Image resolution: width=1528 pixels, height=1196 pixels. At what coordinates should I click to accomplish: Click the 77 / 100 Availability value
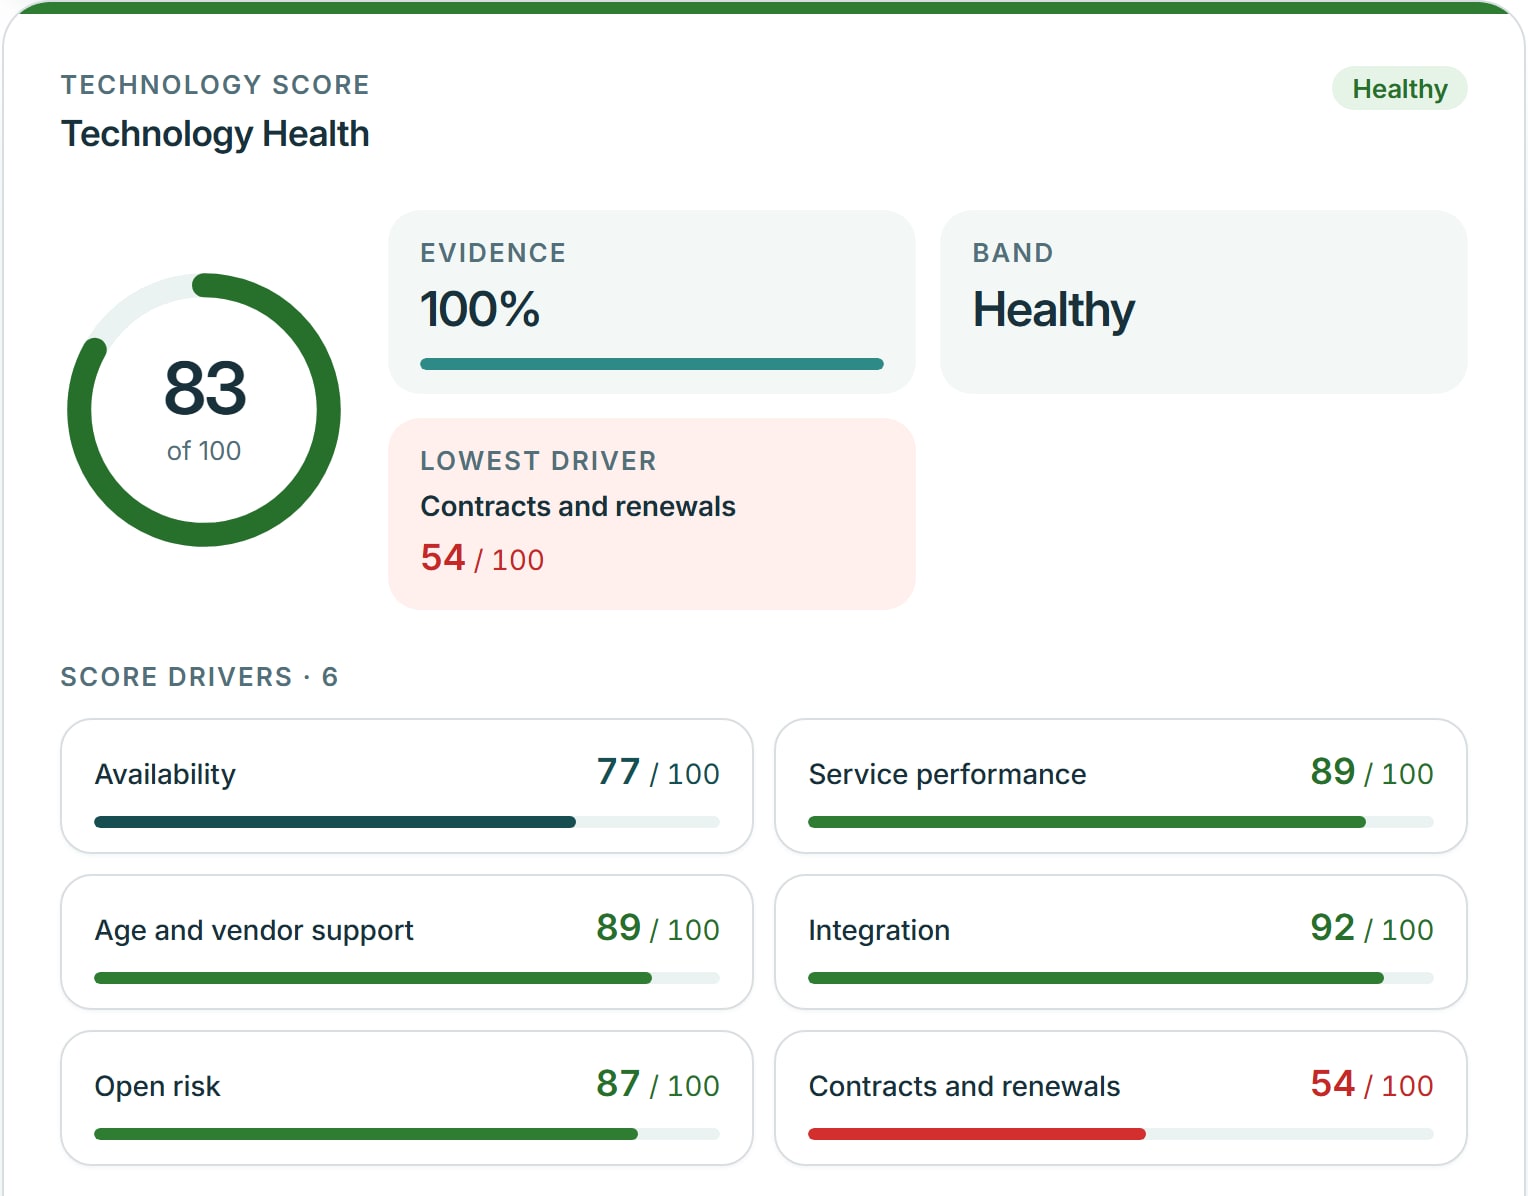coord(658,772)
